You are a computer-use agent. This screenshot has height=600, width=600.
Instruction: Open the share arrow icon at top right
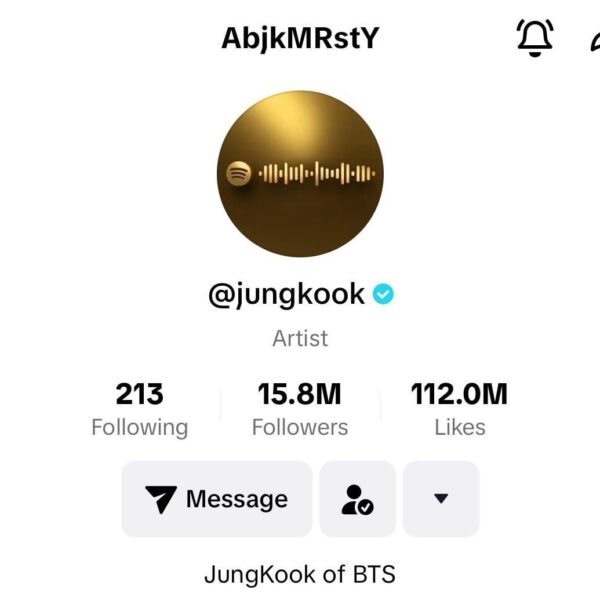tap(595, 41)
